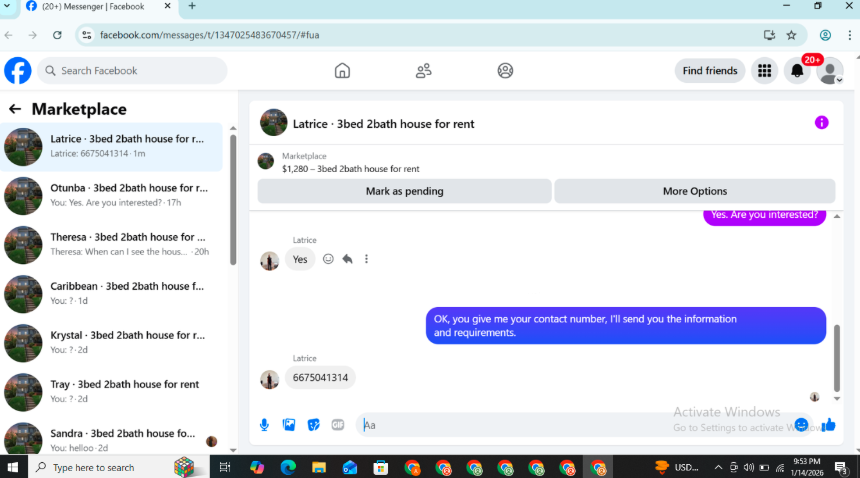860x478 pixels.
Task: Open the emoji picker in the message box
Action: click(x=801, y=424)
